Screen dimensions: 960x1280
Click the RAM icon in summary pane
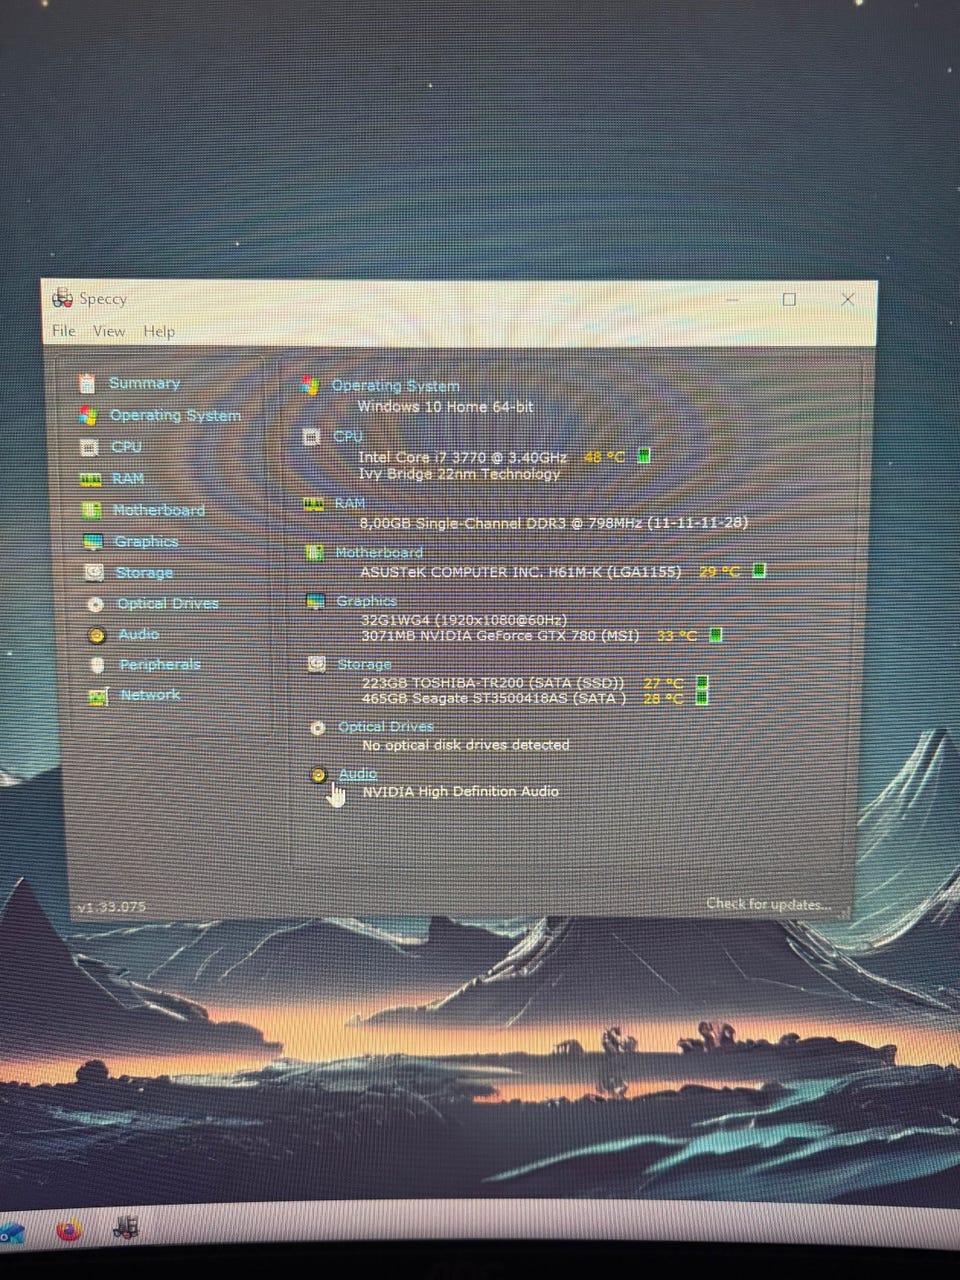click(314, 504)
